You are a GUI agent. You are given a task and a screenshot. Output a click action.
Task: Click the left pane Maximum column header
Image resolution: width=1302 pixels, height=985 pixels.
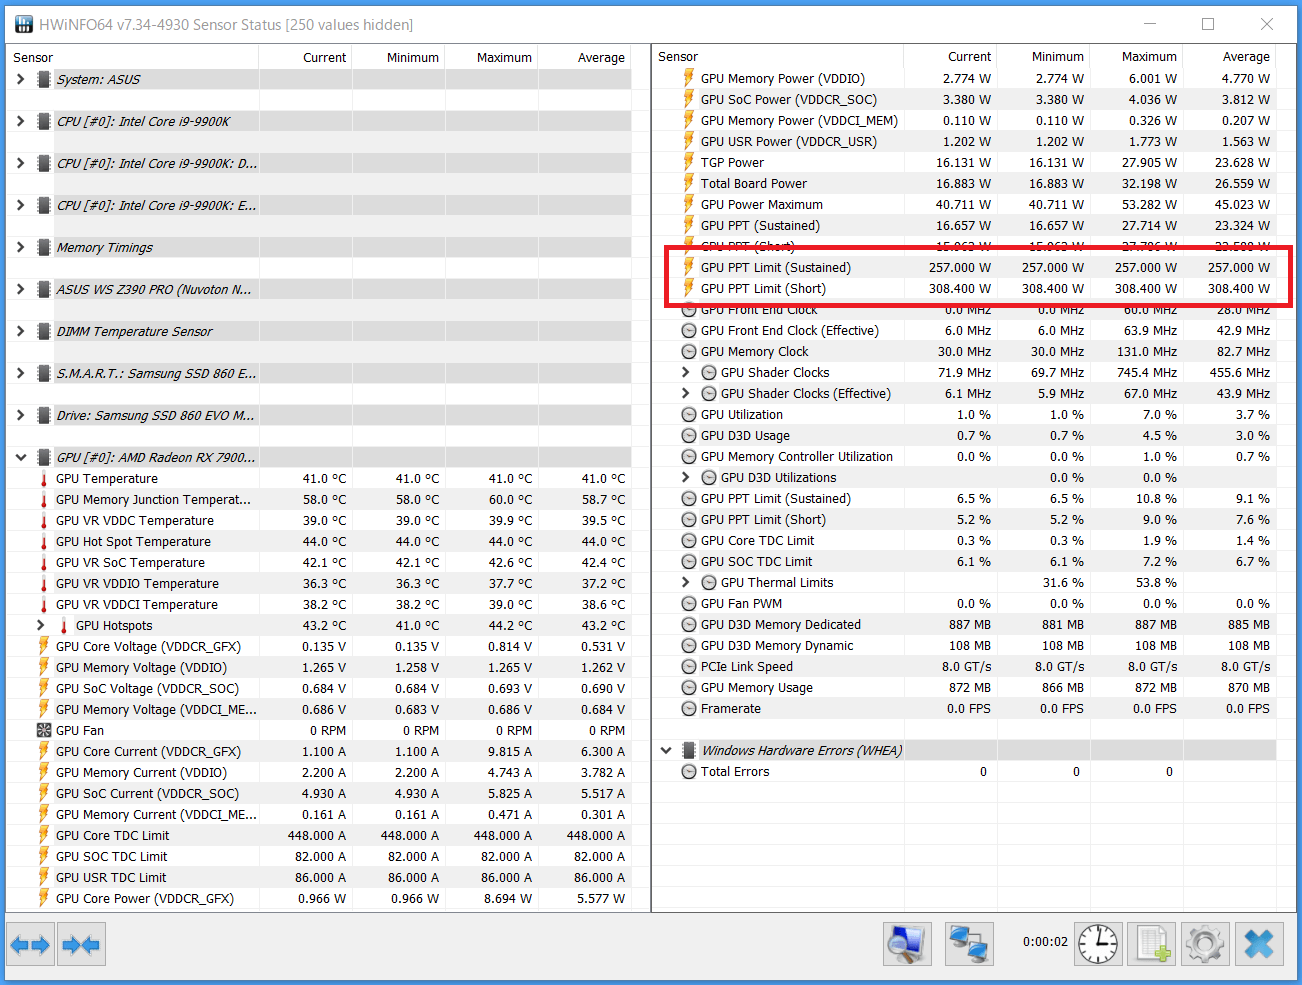(492, 57)
